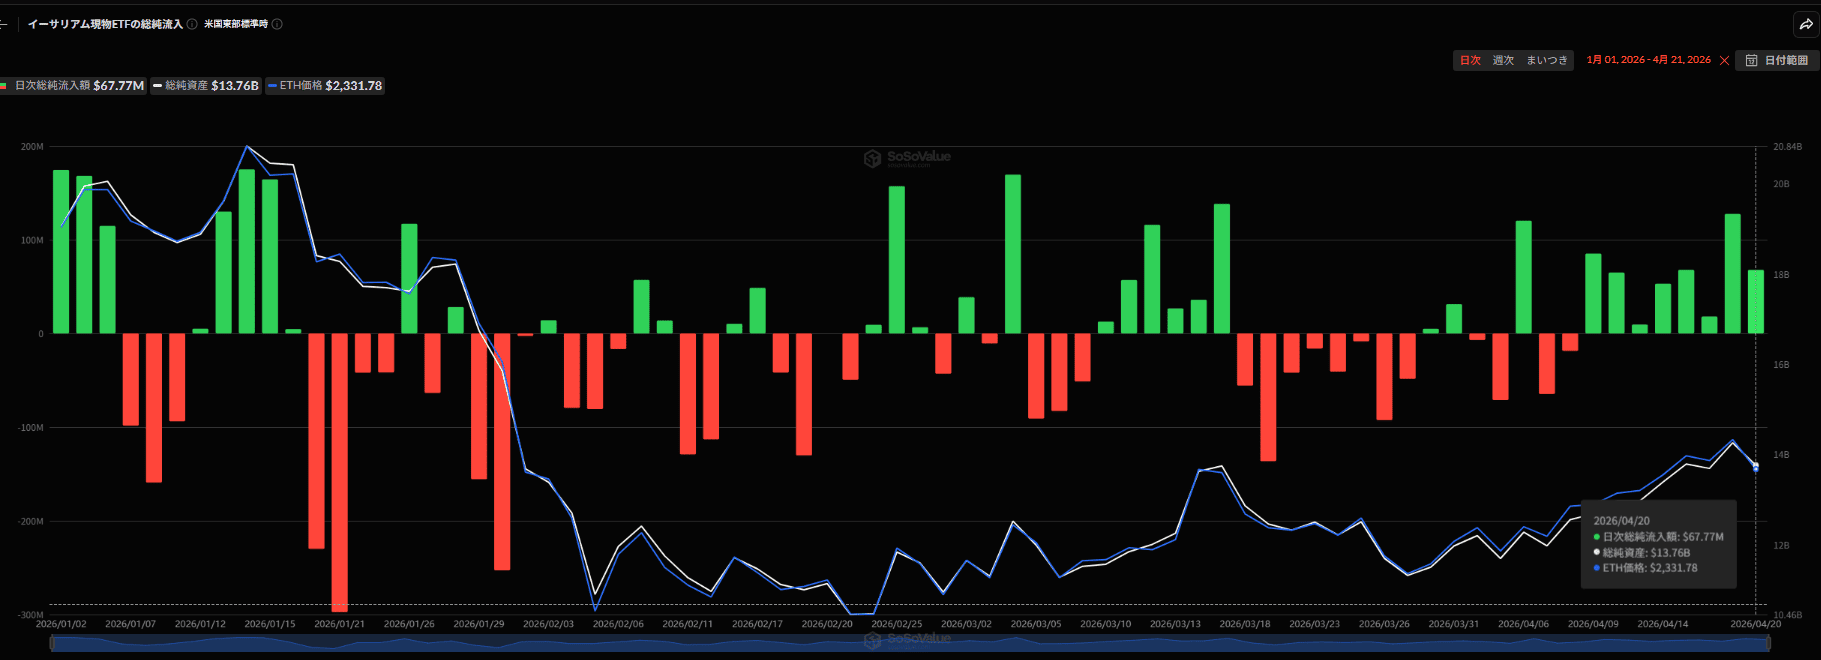This screenshot has height=660, width=1821.
Task: Click the tallest red outflow bar at 2026/01/21
Action: 340,470
